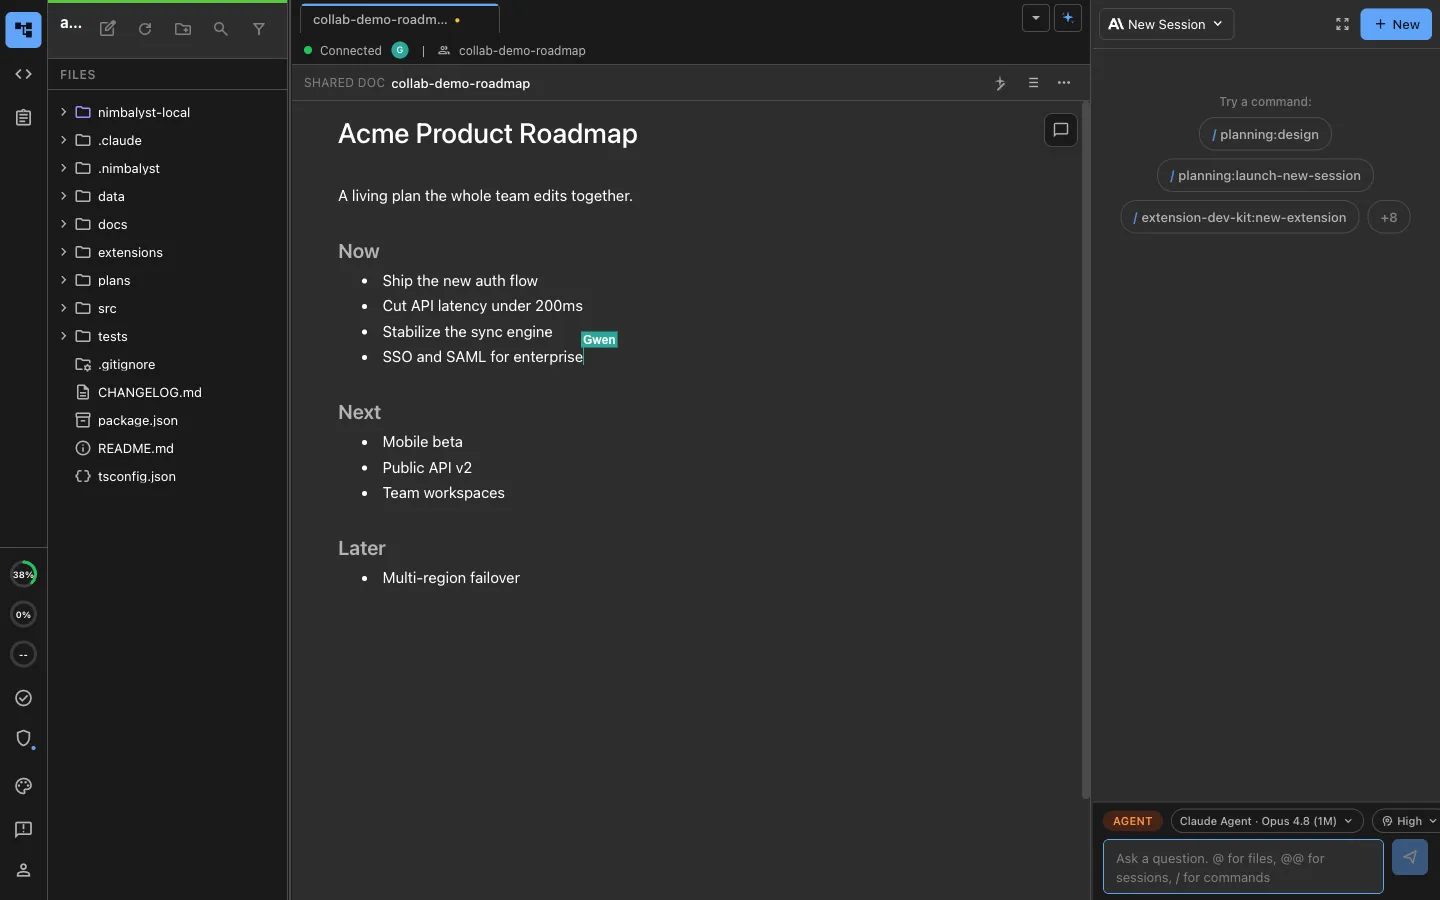The image size is (1440, 900).
Task: Run the /planning:design command
Action: point(1265,134)
